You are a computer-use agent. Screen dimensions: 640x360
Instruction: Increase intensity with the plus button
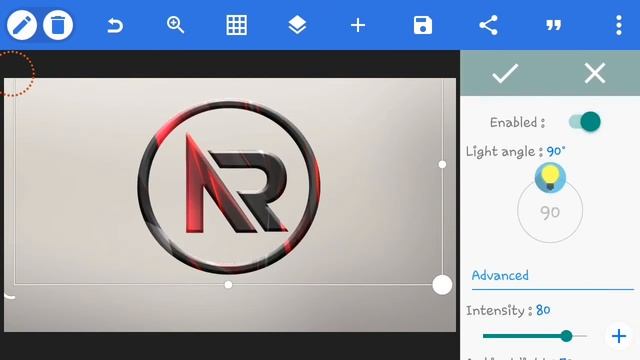click(x=619, y=336)
